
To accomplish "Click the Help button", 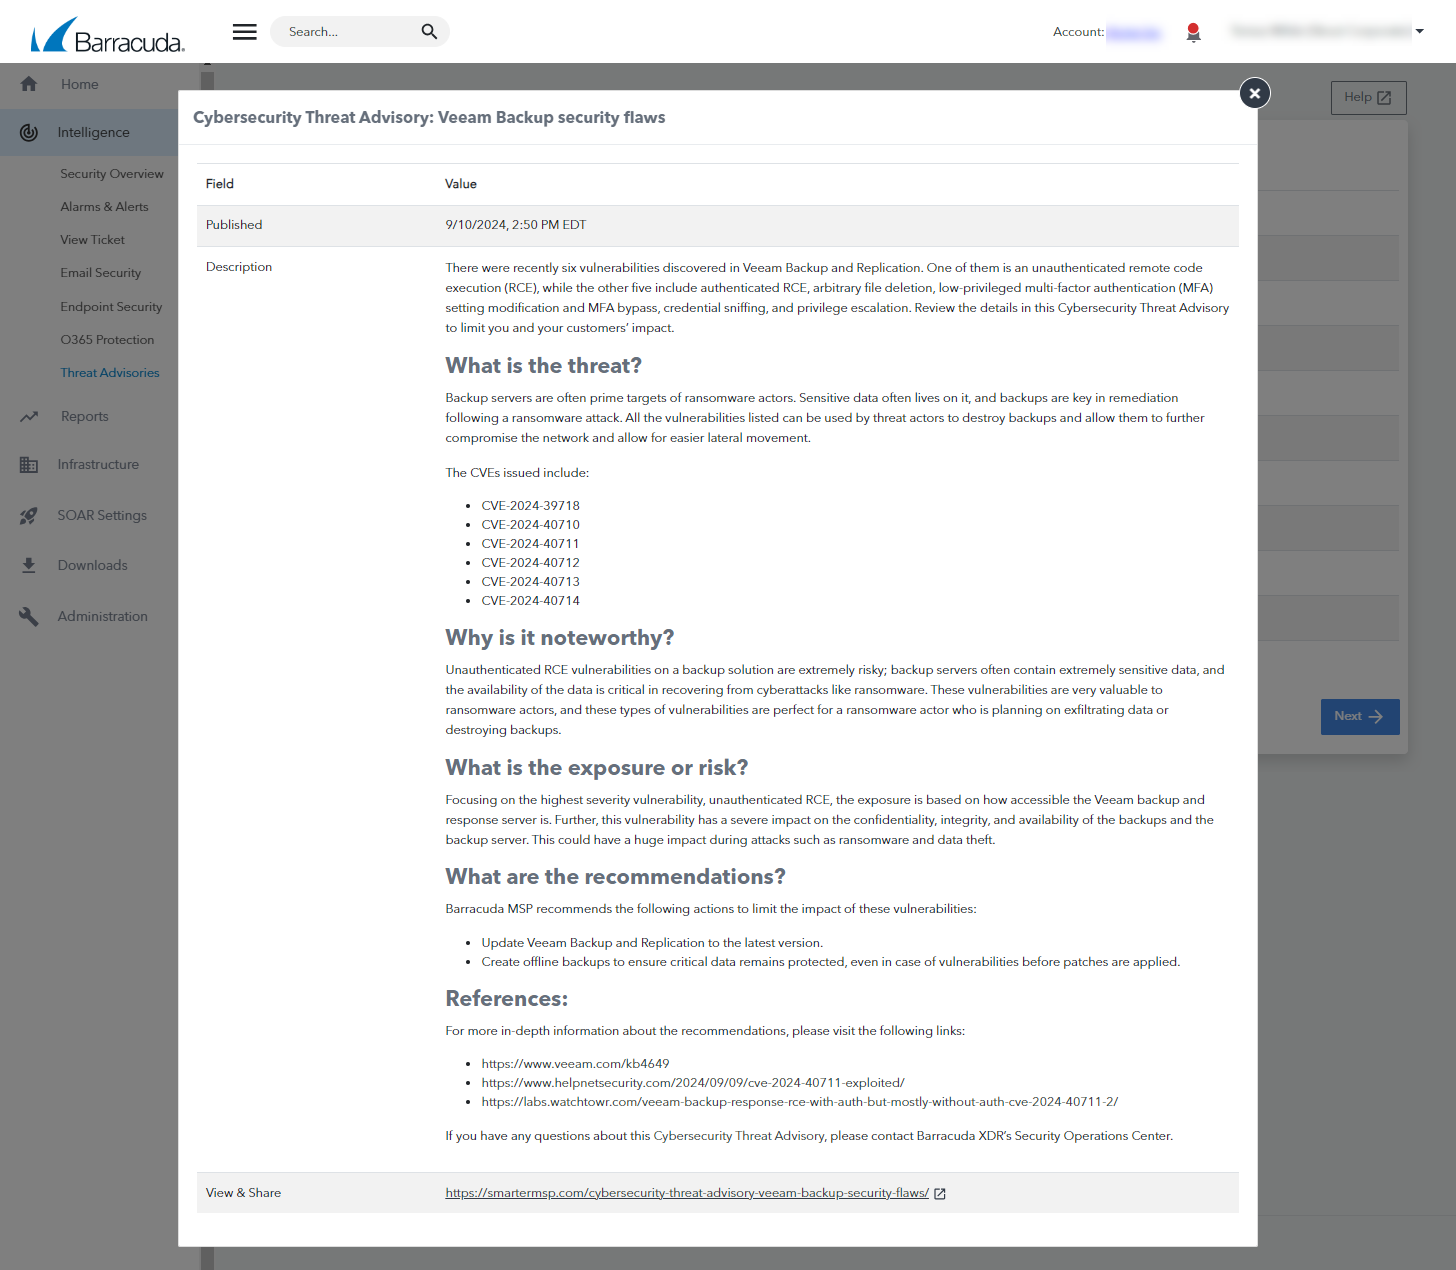I will pyautogui.click(x=1368, y=97).
